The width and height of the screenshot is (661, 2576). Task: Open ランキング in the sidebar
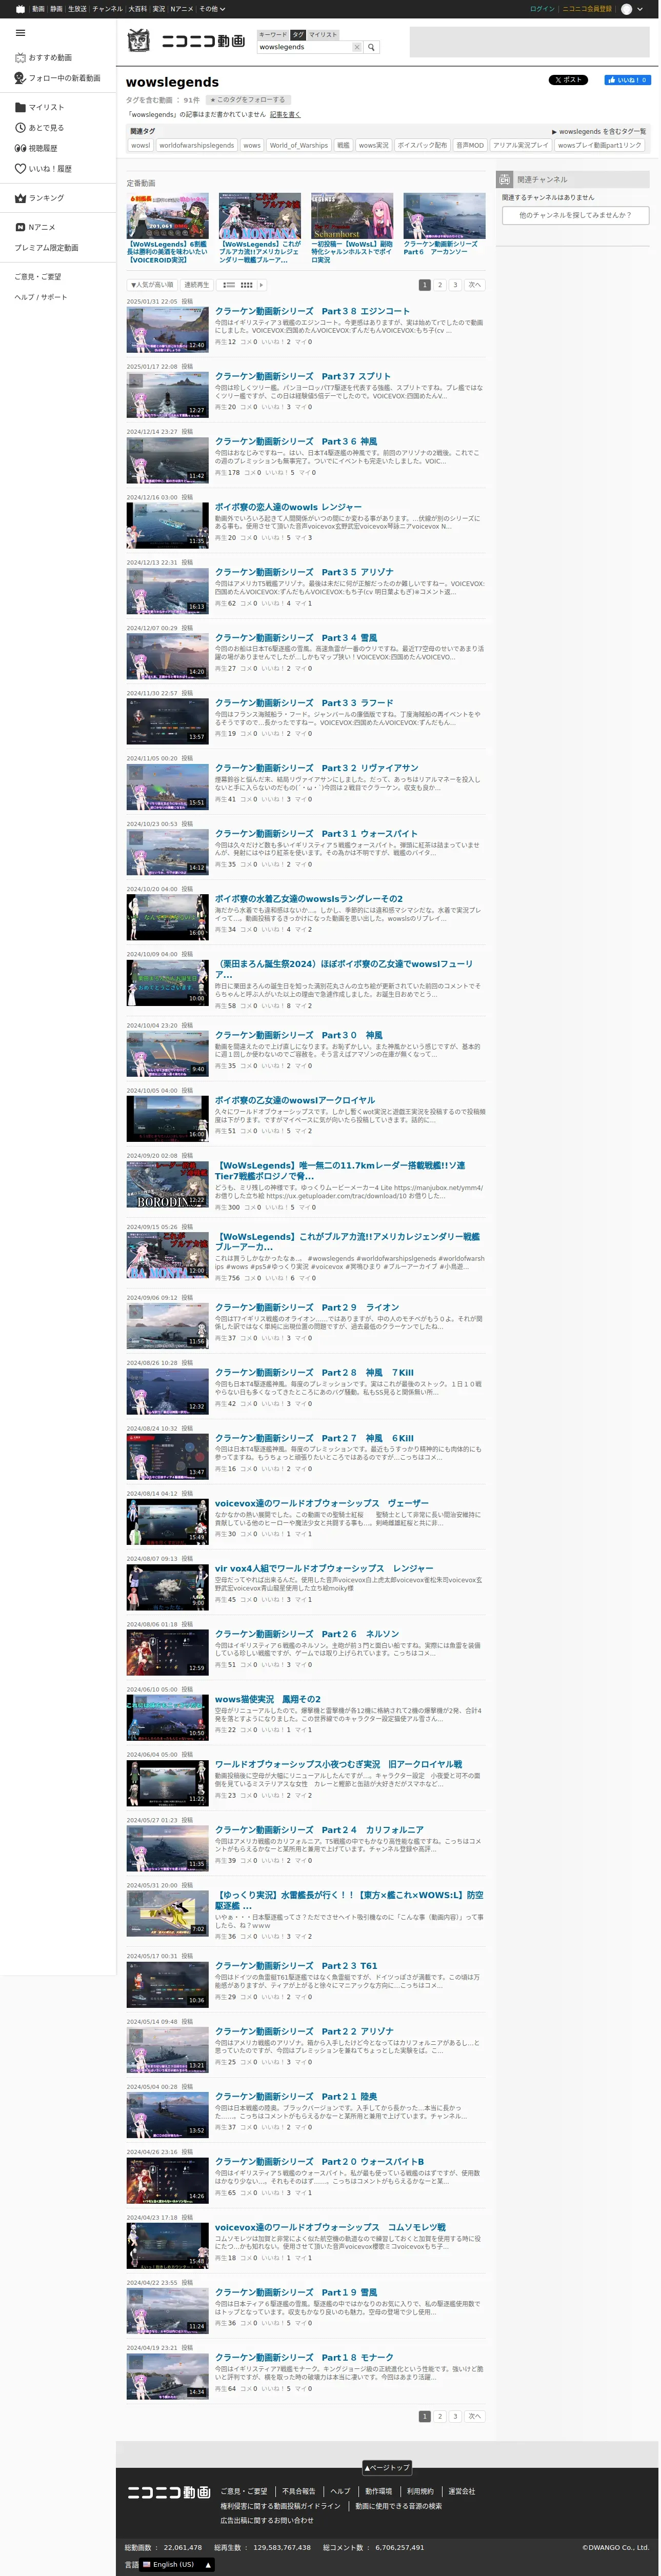tap(39, 198)
